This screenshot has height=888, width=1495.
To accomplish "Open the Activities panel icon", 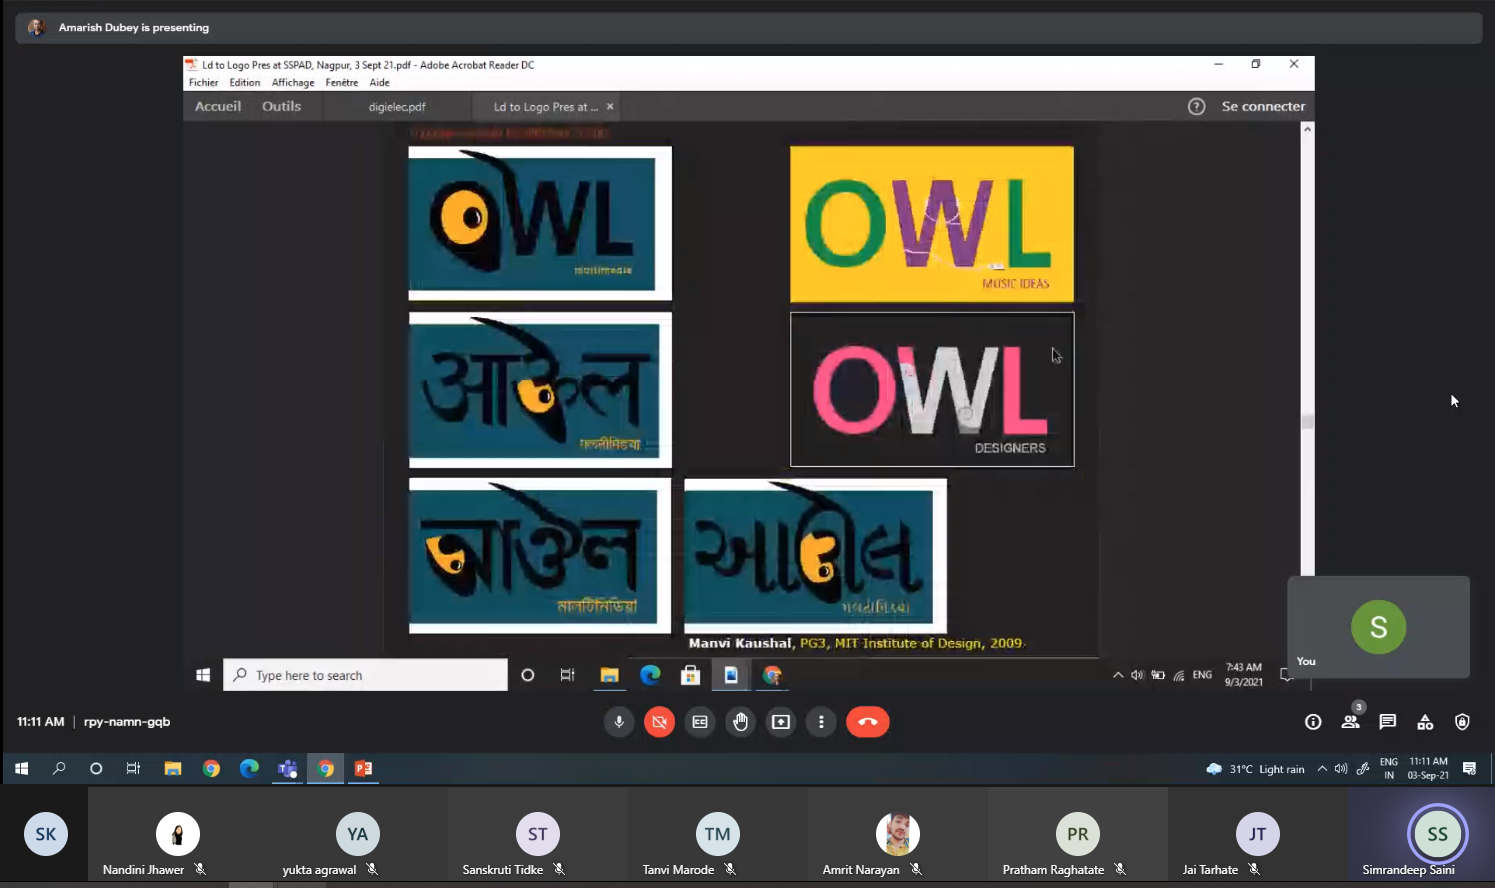I will (x=1425, y=722).
